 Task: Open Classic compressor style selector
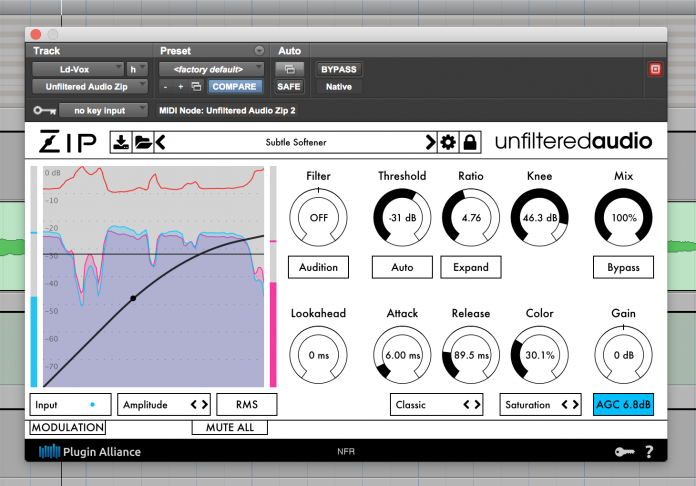437,404
